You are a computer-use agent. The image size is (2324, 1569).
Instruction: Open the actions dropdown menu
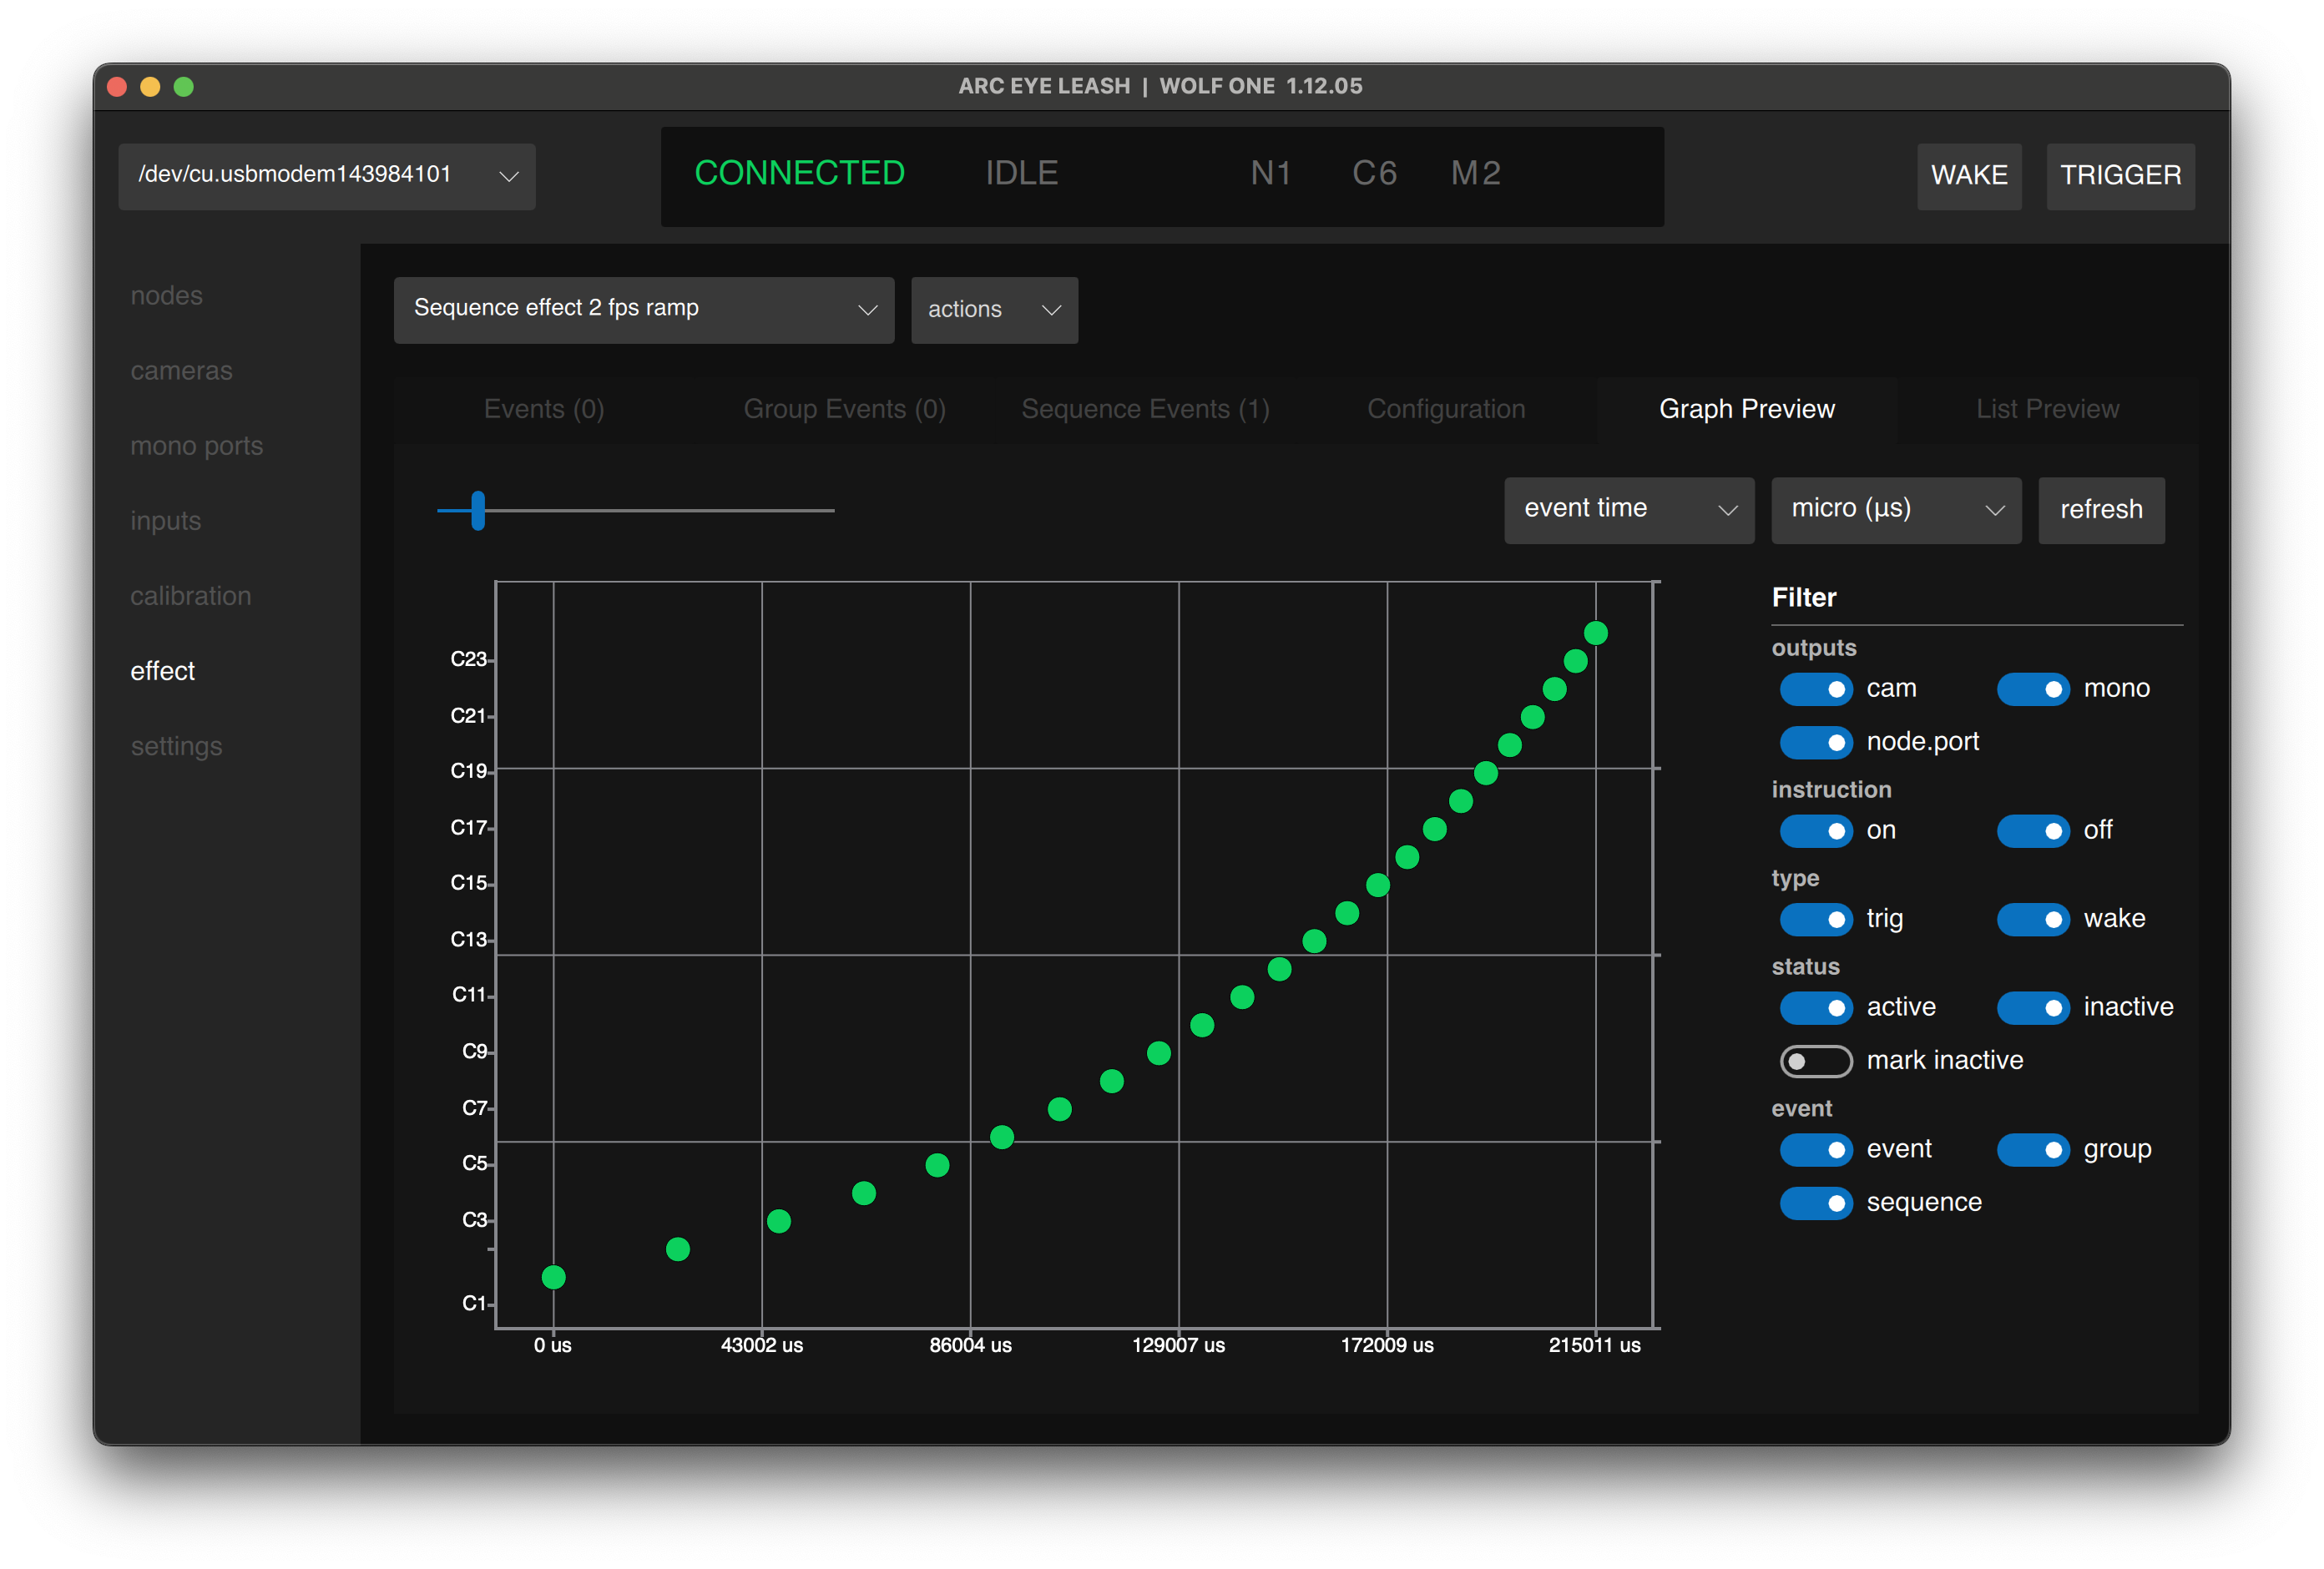pyautogui.click(x=993, y=310)
